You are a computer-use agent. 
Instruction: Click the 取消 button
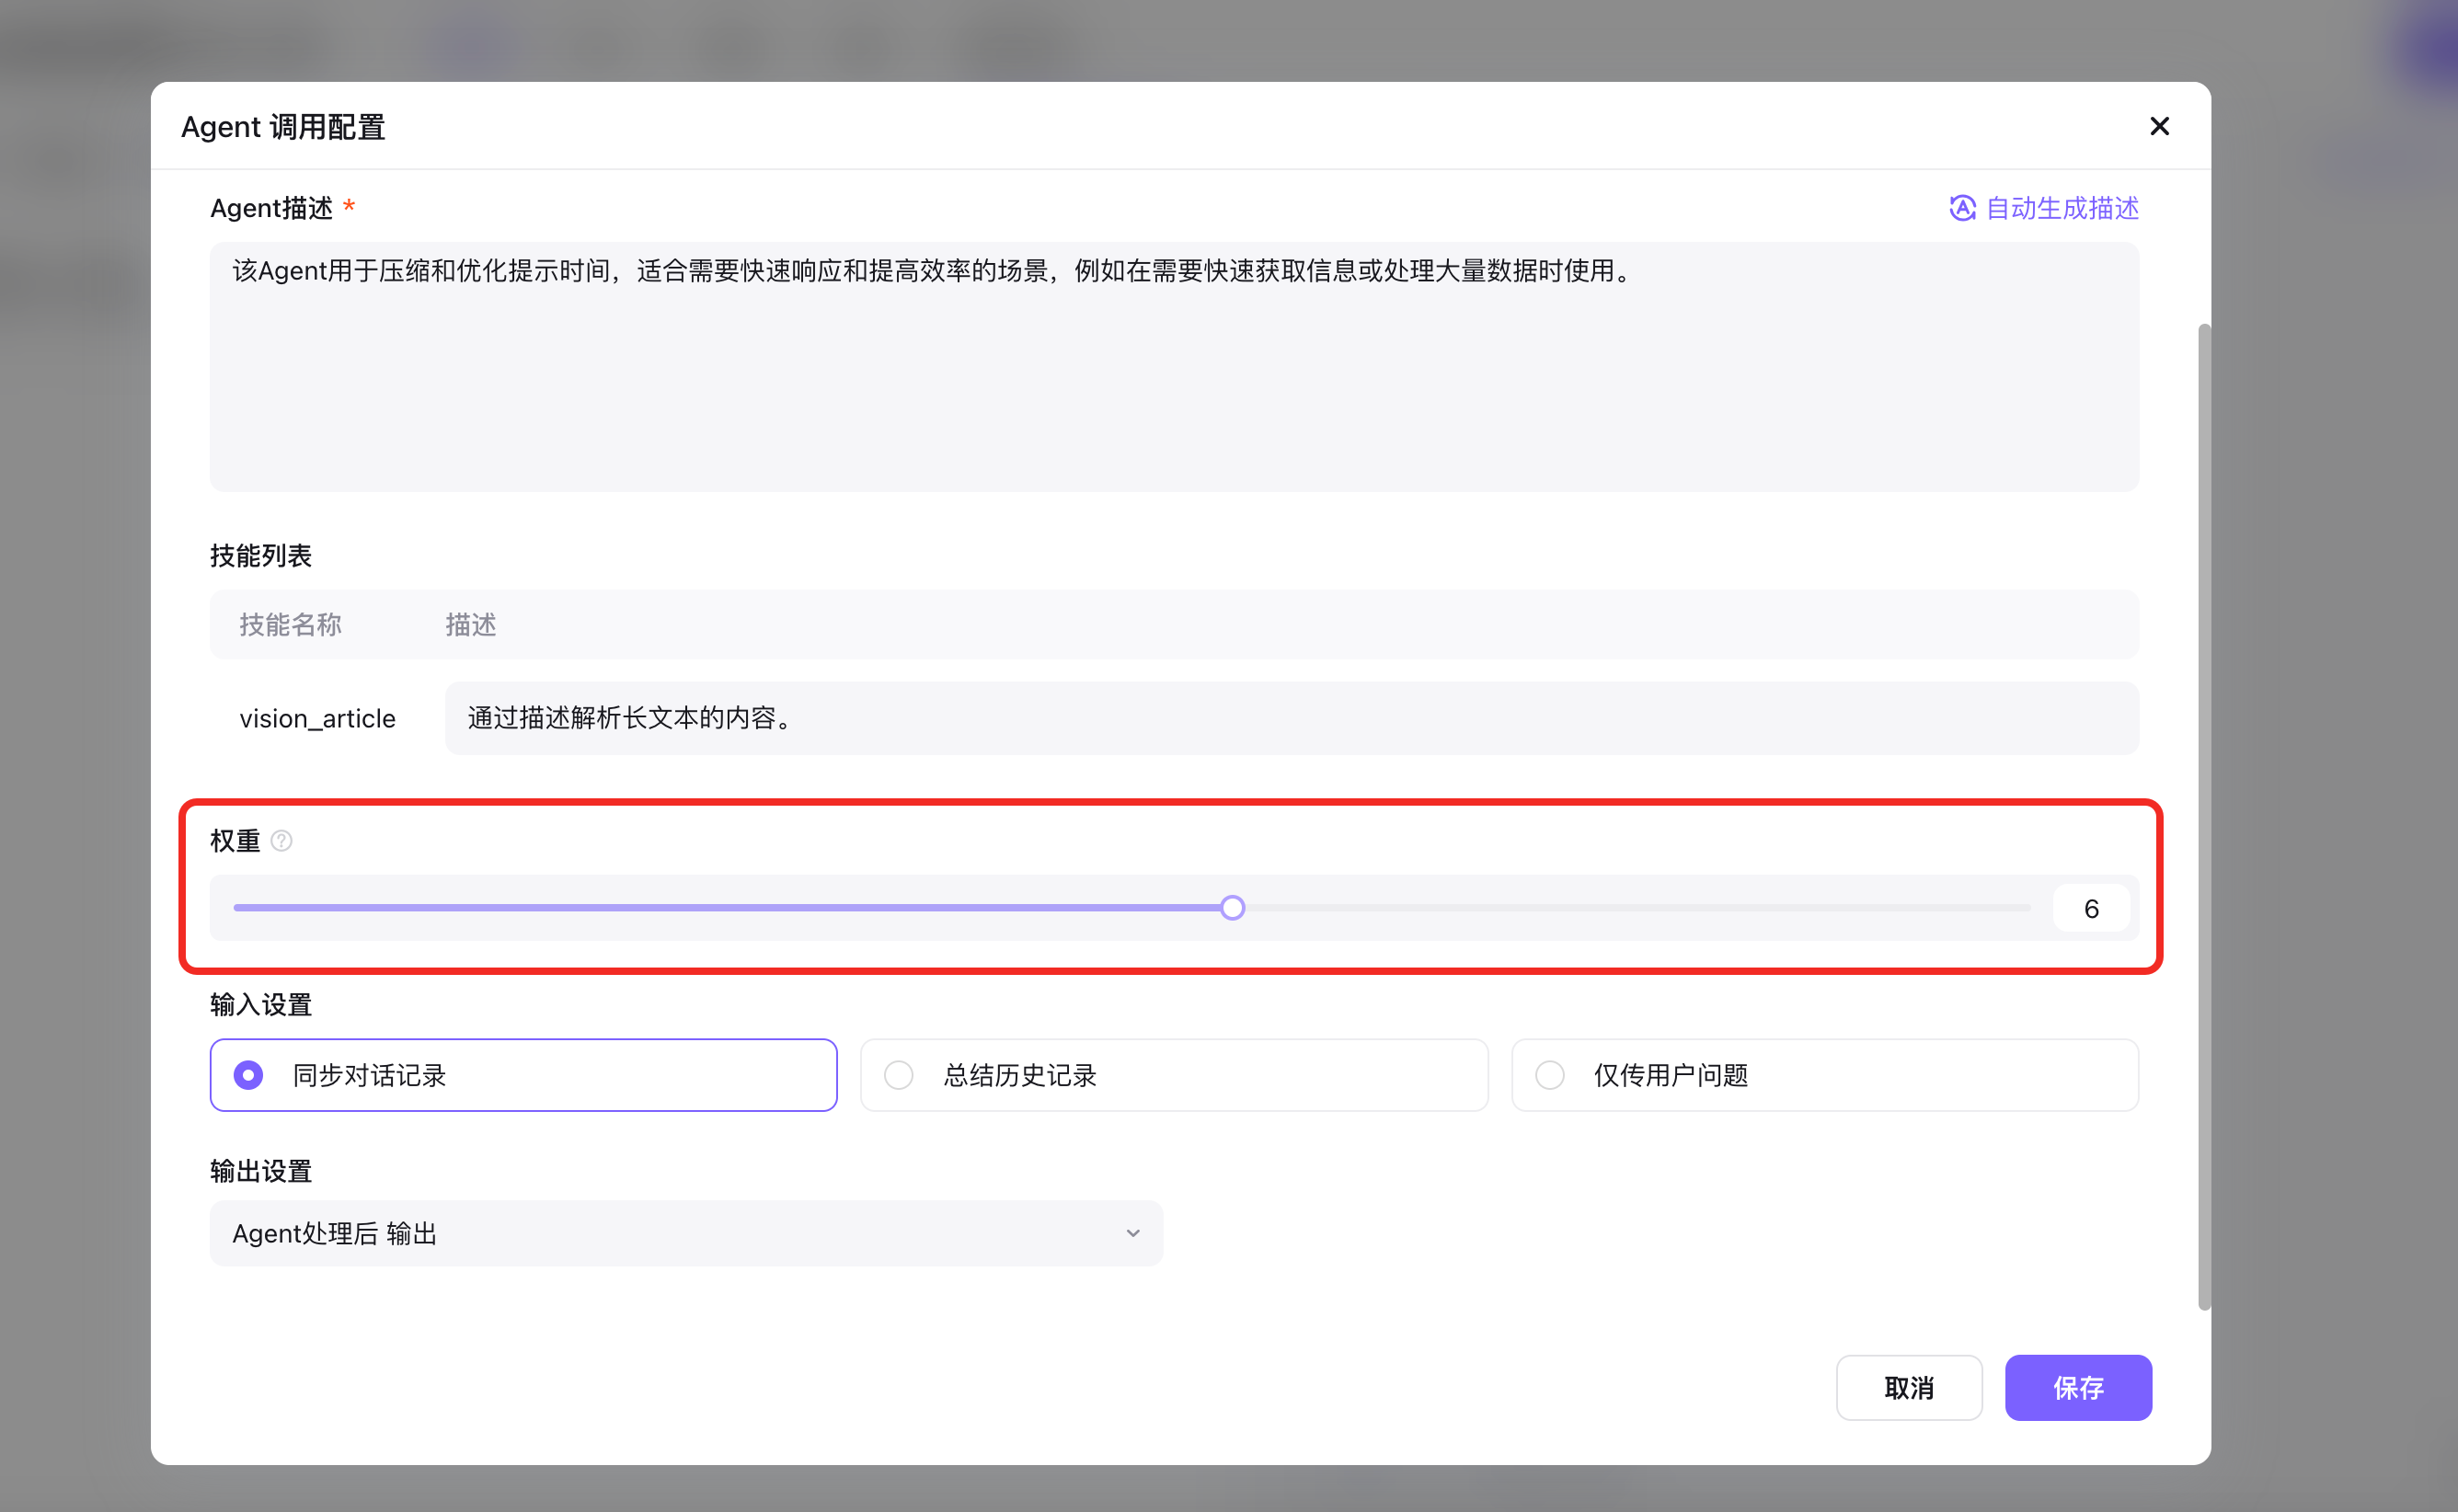point(1909,1387)
